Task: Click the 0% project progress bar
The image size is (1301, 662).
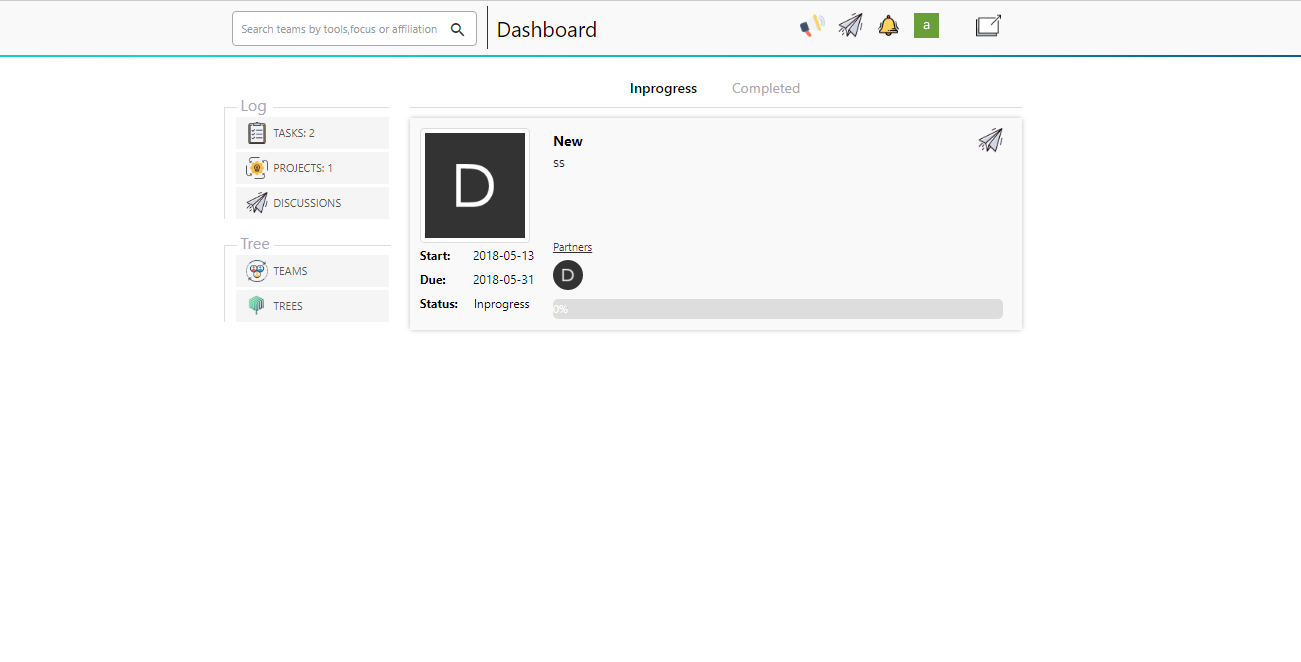Action: 777,309
